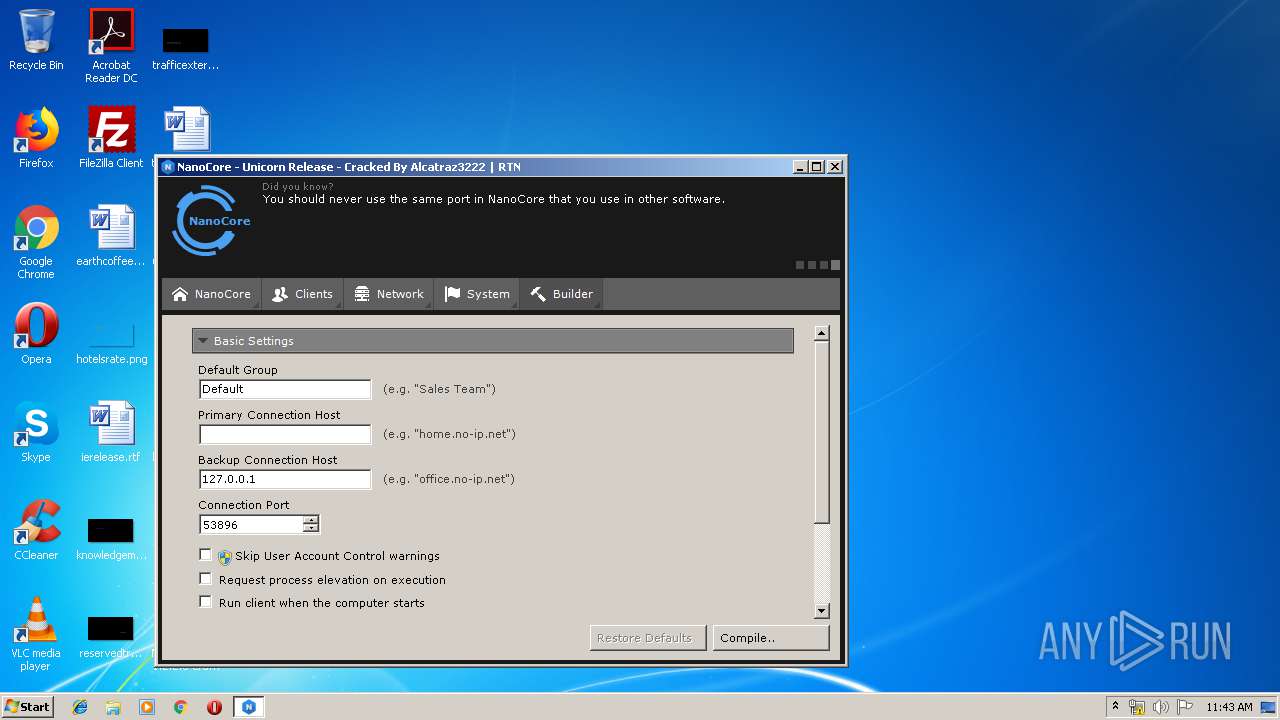Select the FileZilla Client desktop shortcut

click(111, 138)
